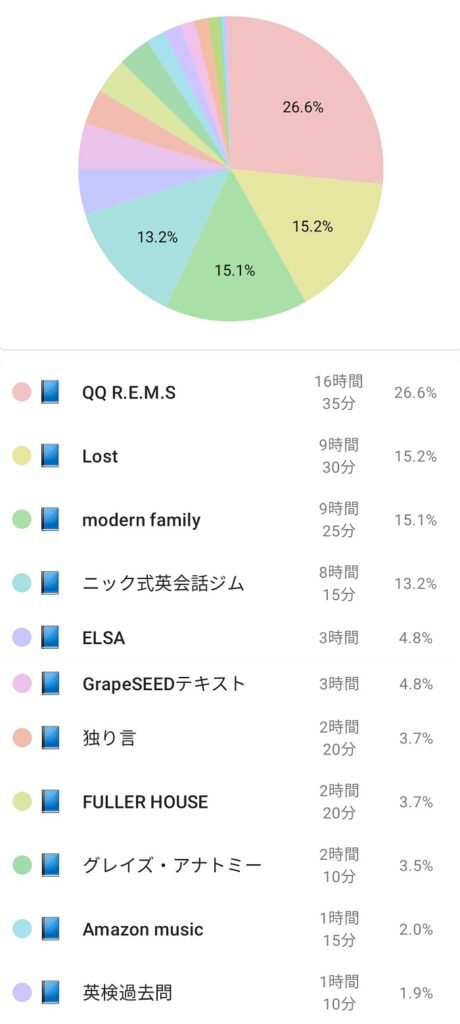The height and width of the screenshot is (1024, 460).
Task: Select the green color dot for modern family
Action: coord(22,520)
